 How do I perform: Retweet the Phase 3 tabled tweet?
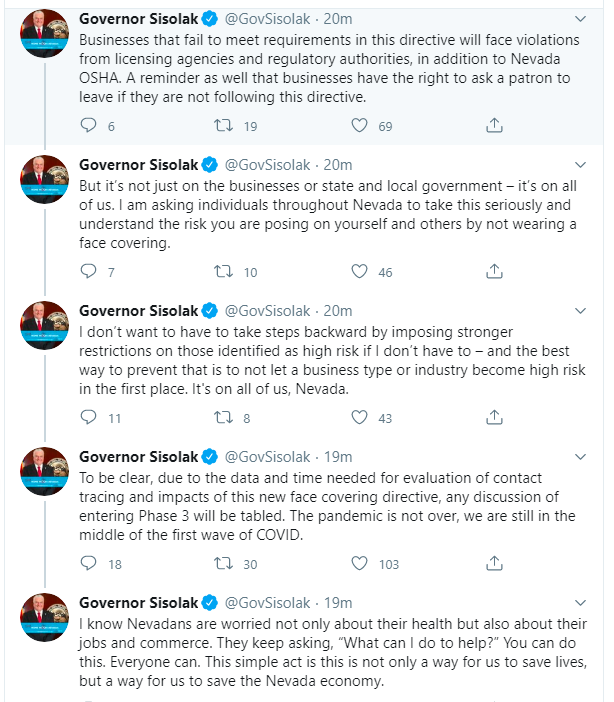[x=227, y=563]
